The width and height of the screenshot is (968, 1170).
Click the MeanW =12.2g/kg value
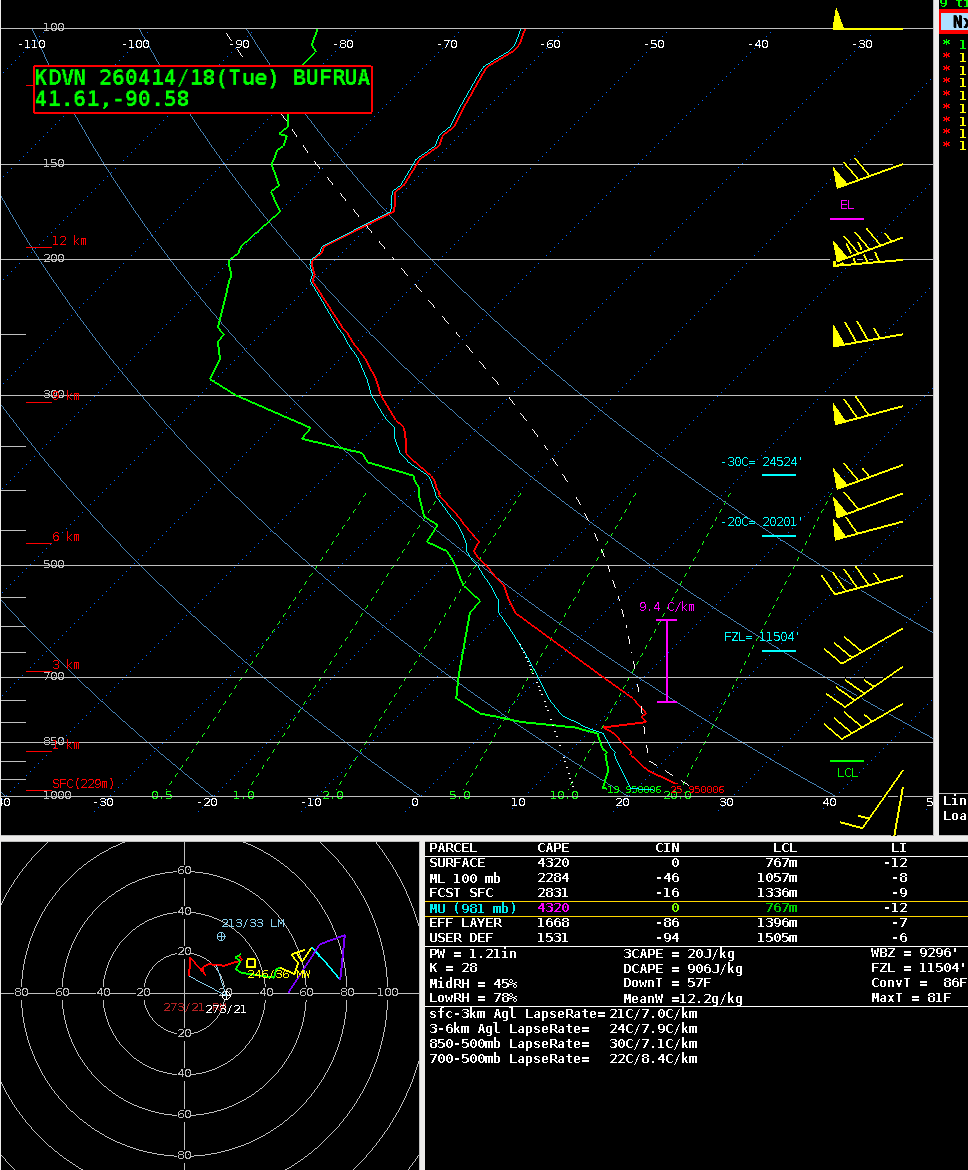682,998
